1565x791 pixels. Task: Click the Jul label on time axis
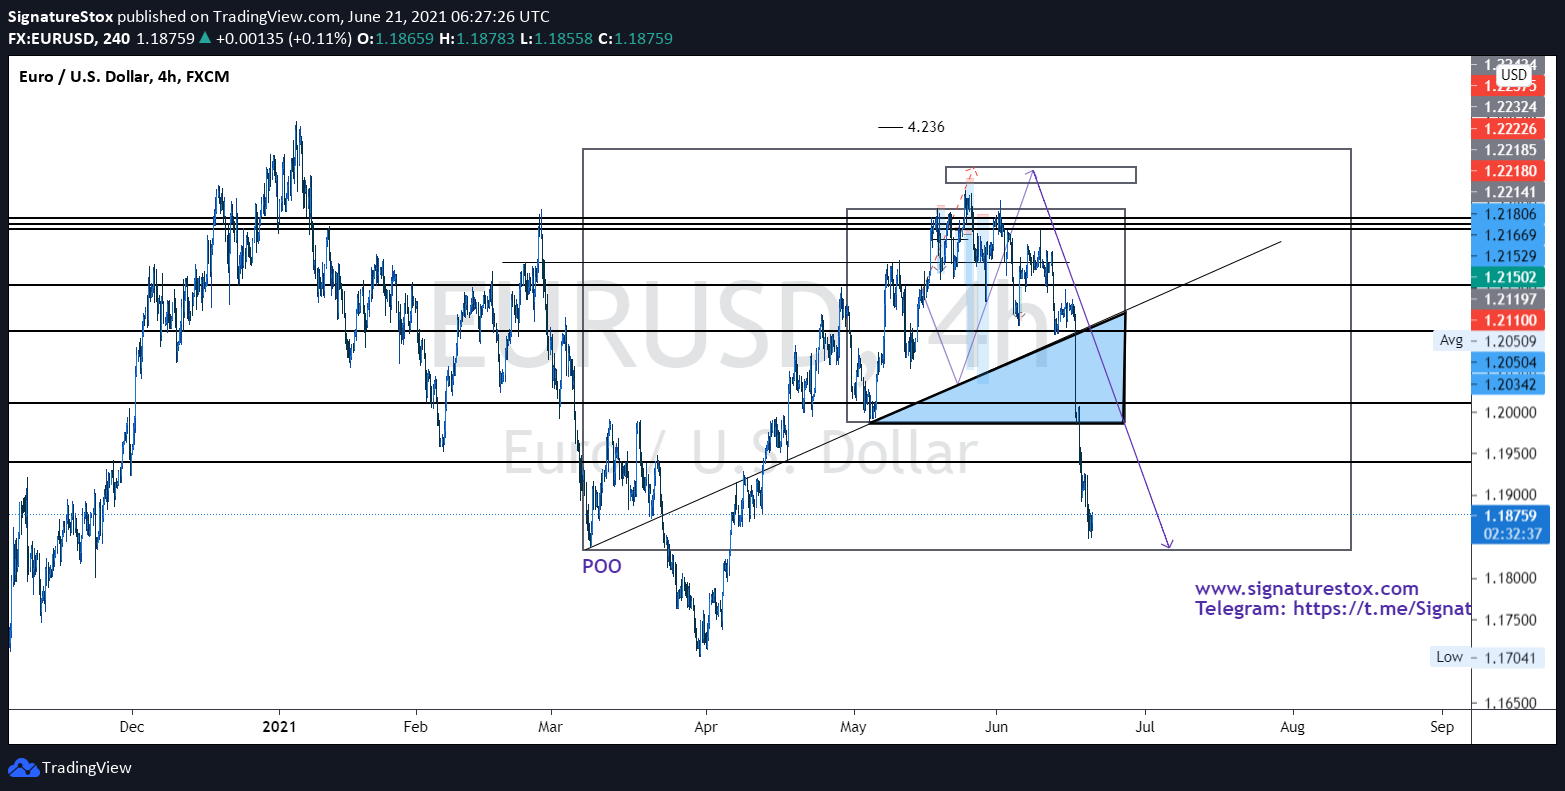(1145, 727)
